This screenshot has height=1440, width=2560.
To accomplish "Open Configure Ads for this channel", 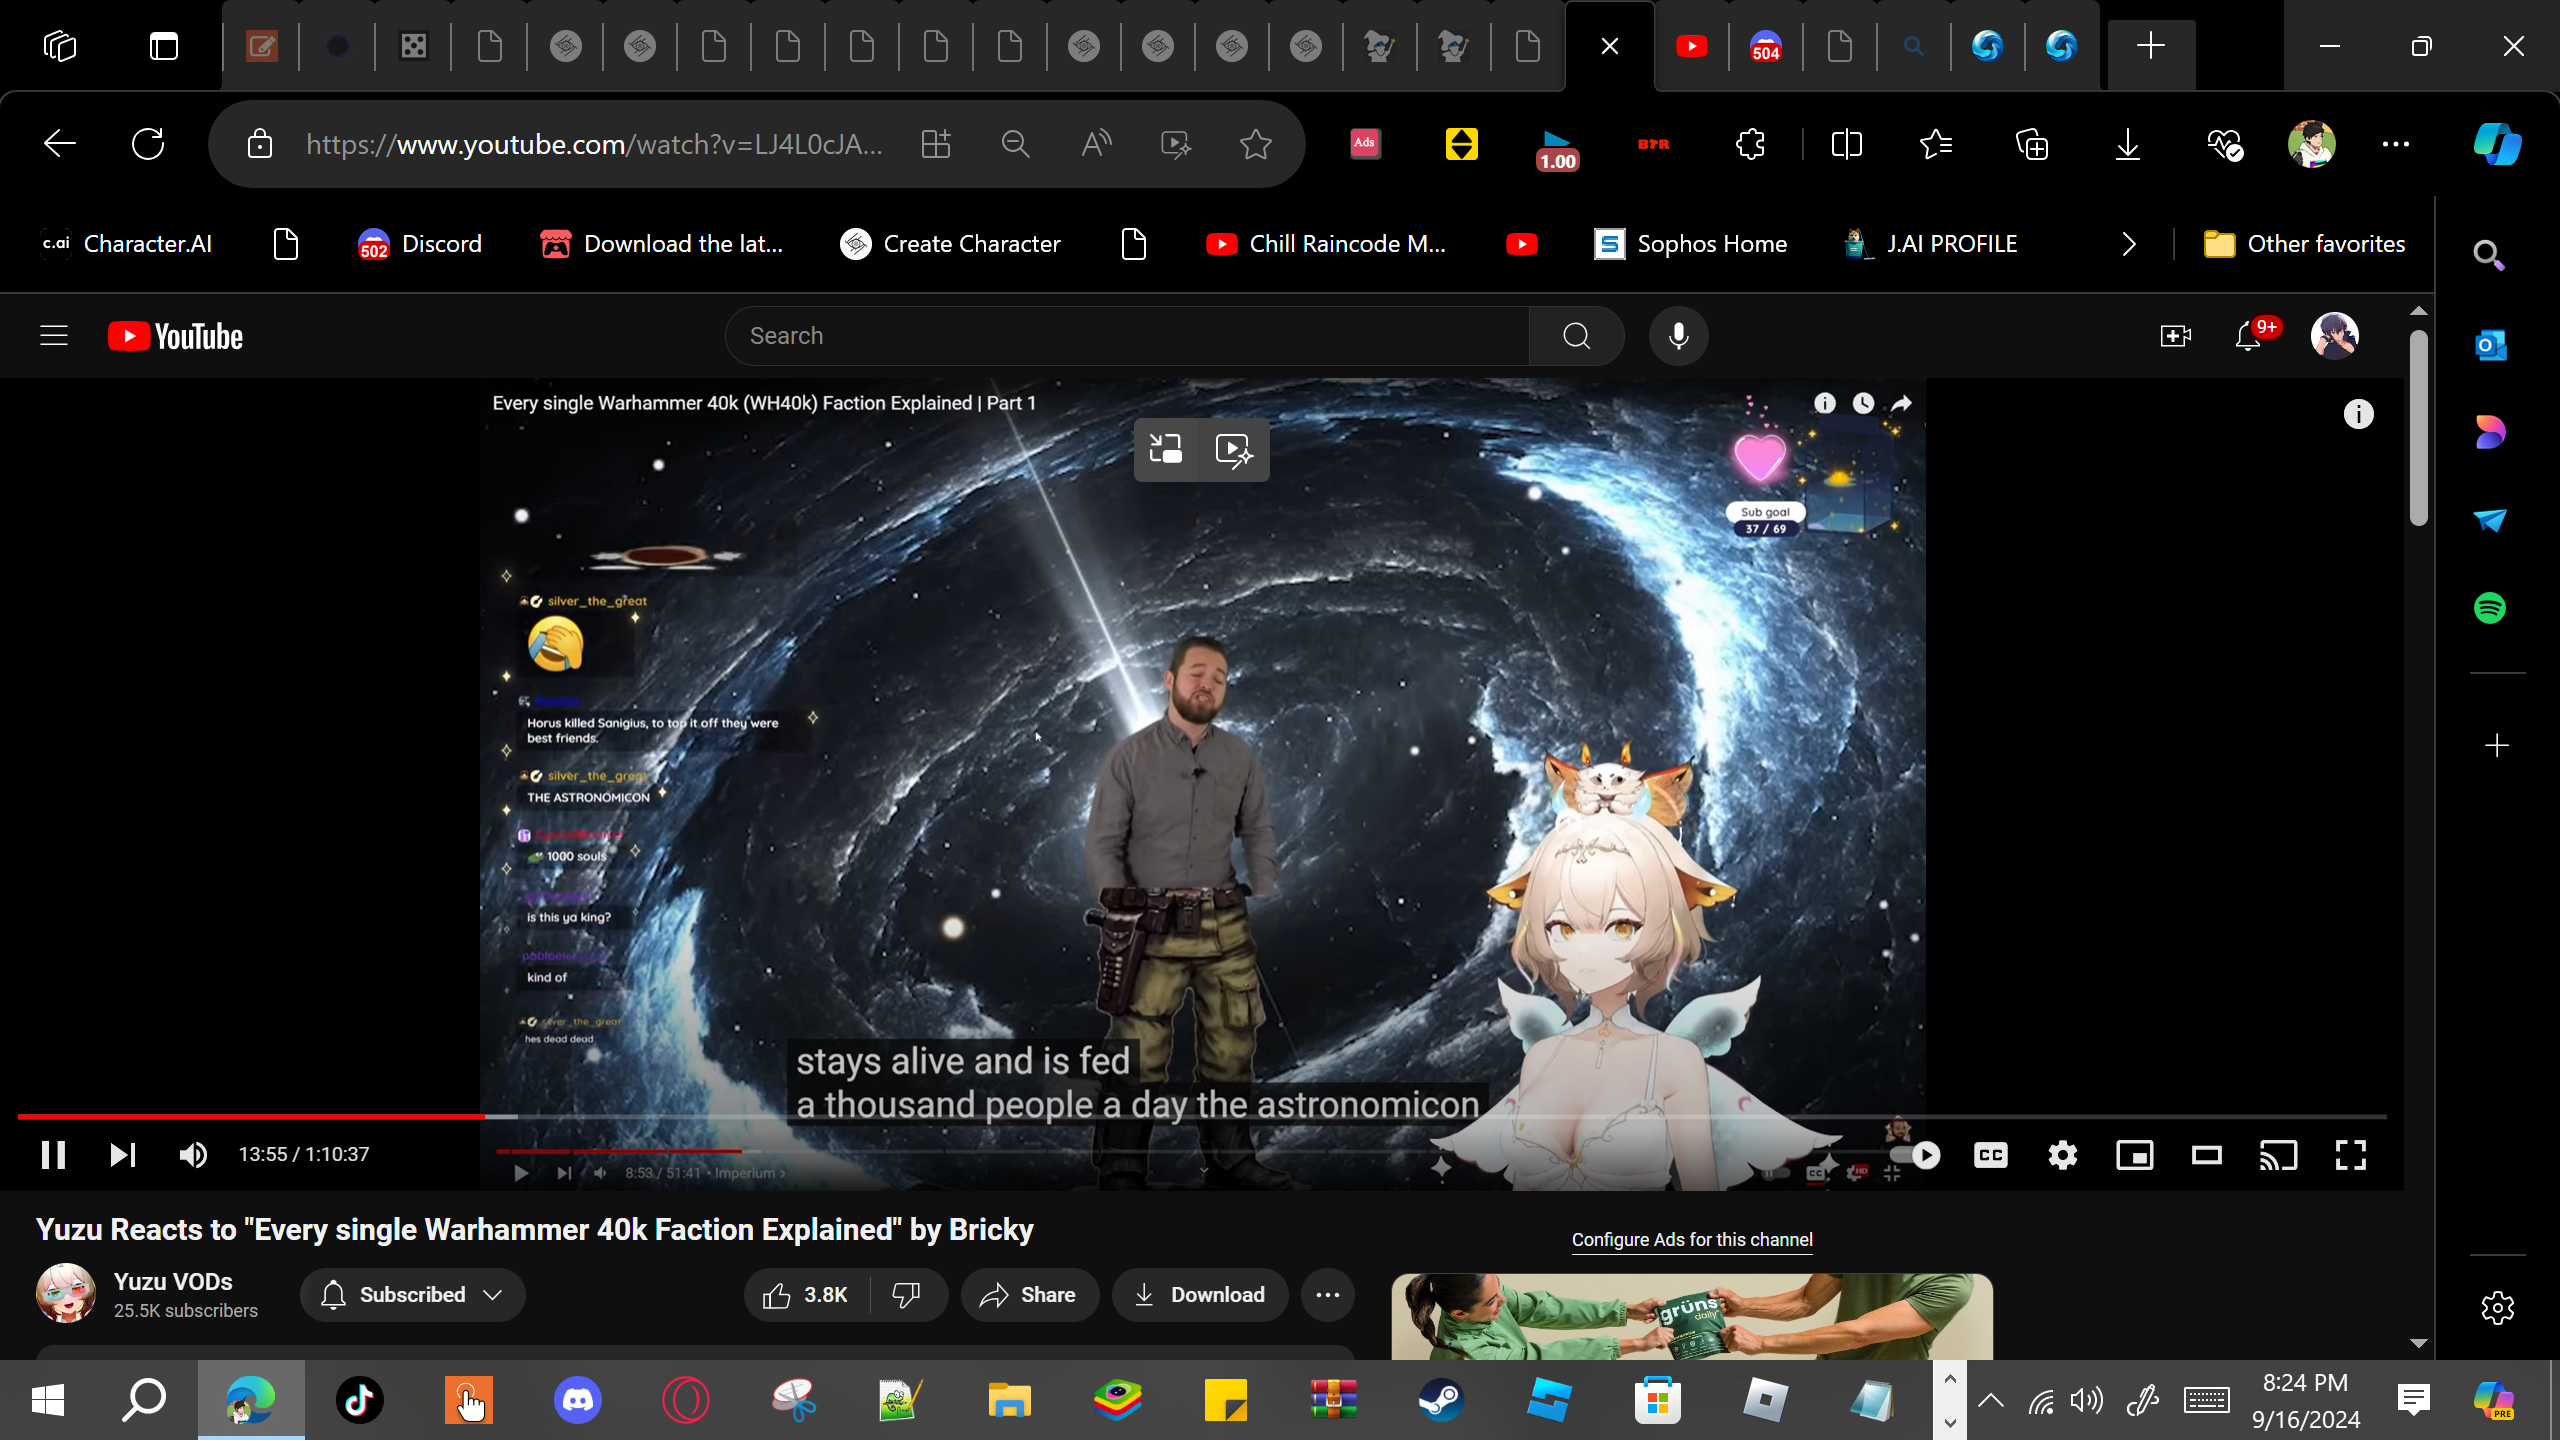I will pos(1692,1239).
